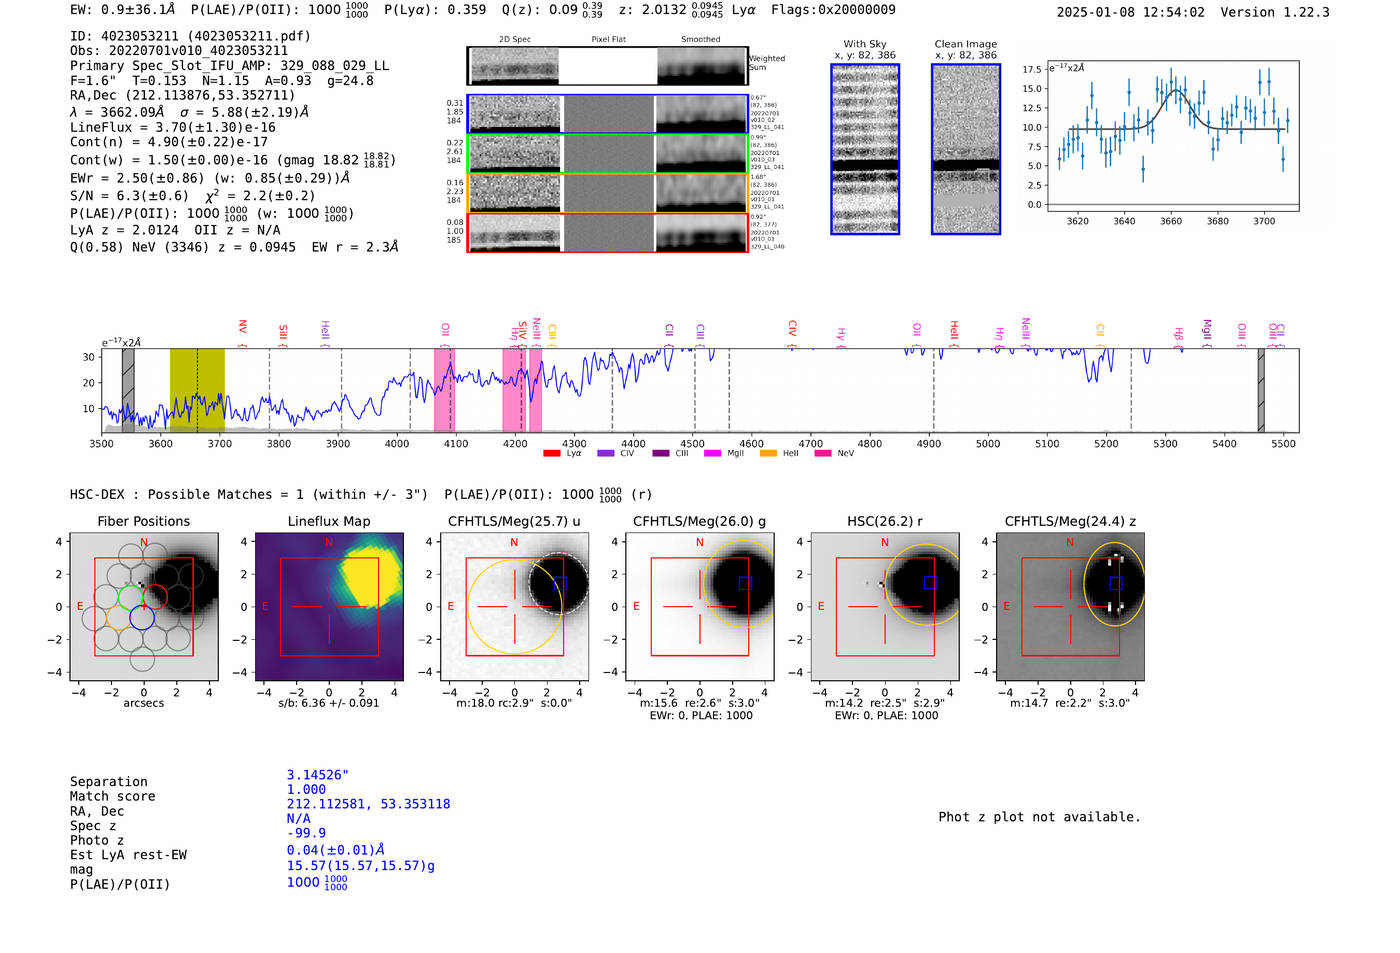Click the yellow highlighted band in the spectrum

tap(197, 390)
